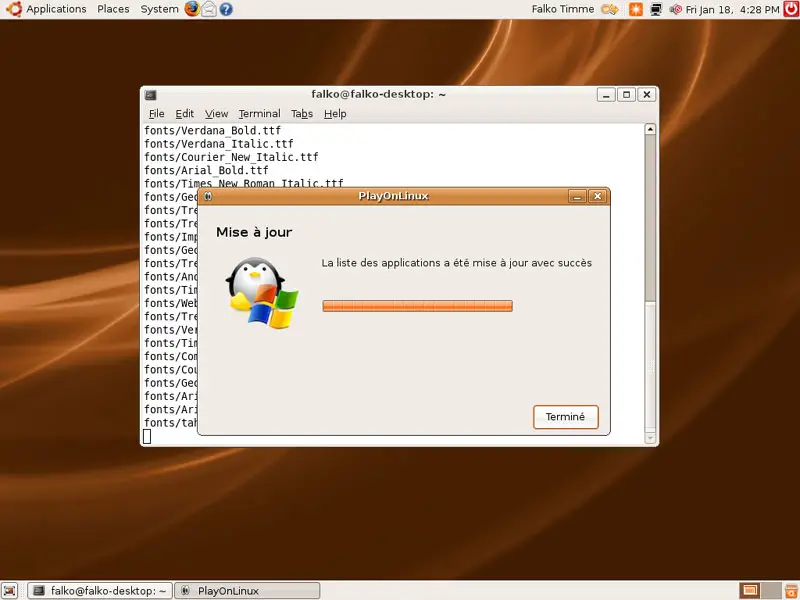The width and height of the screenshot is (800, 600).
Task: Open the Trash icon in bottom panel
Action: (792, 590)
